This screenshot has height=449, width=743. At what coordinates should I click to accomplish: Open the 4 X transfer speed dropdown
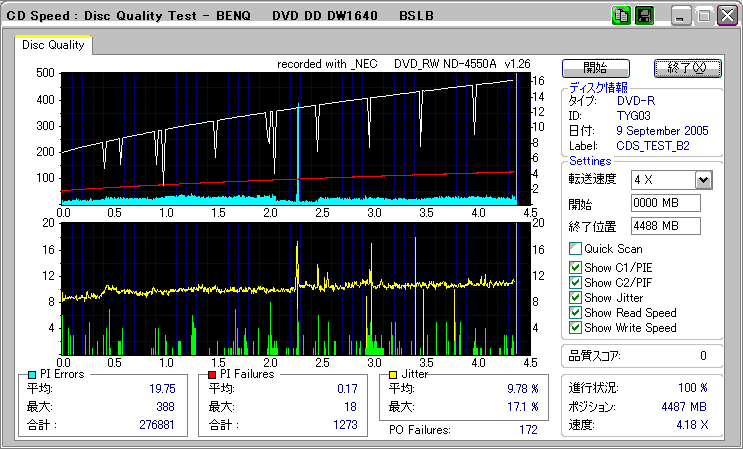point(703,180)
